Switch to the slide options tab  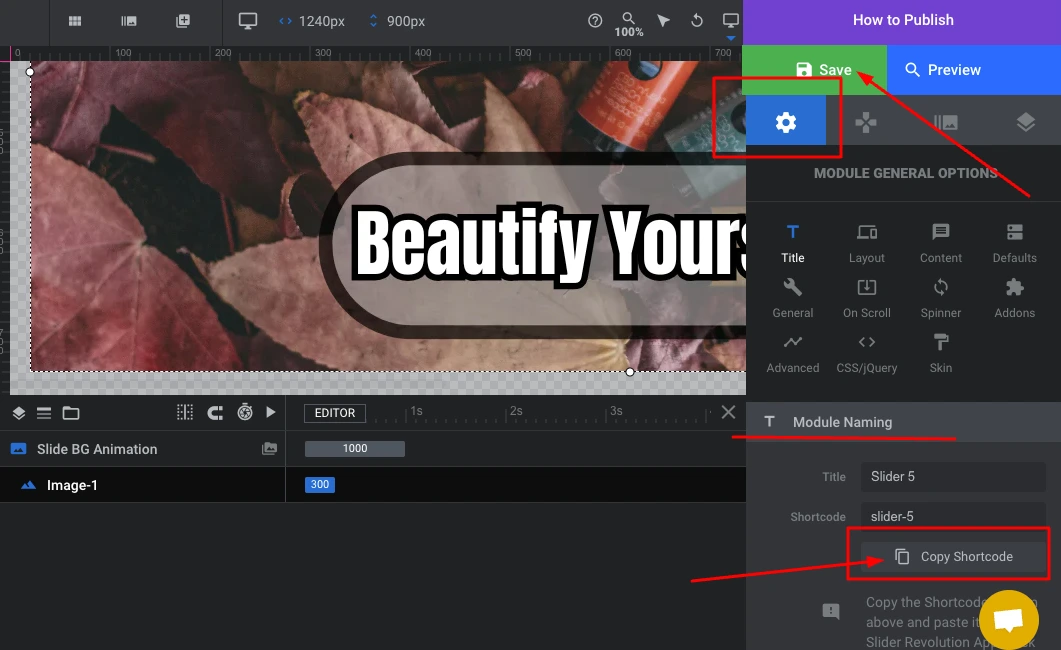click(x=946, y=122)
